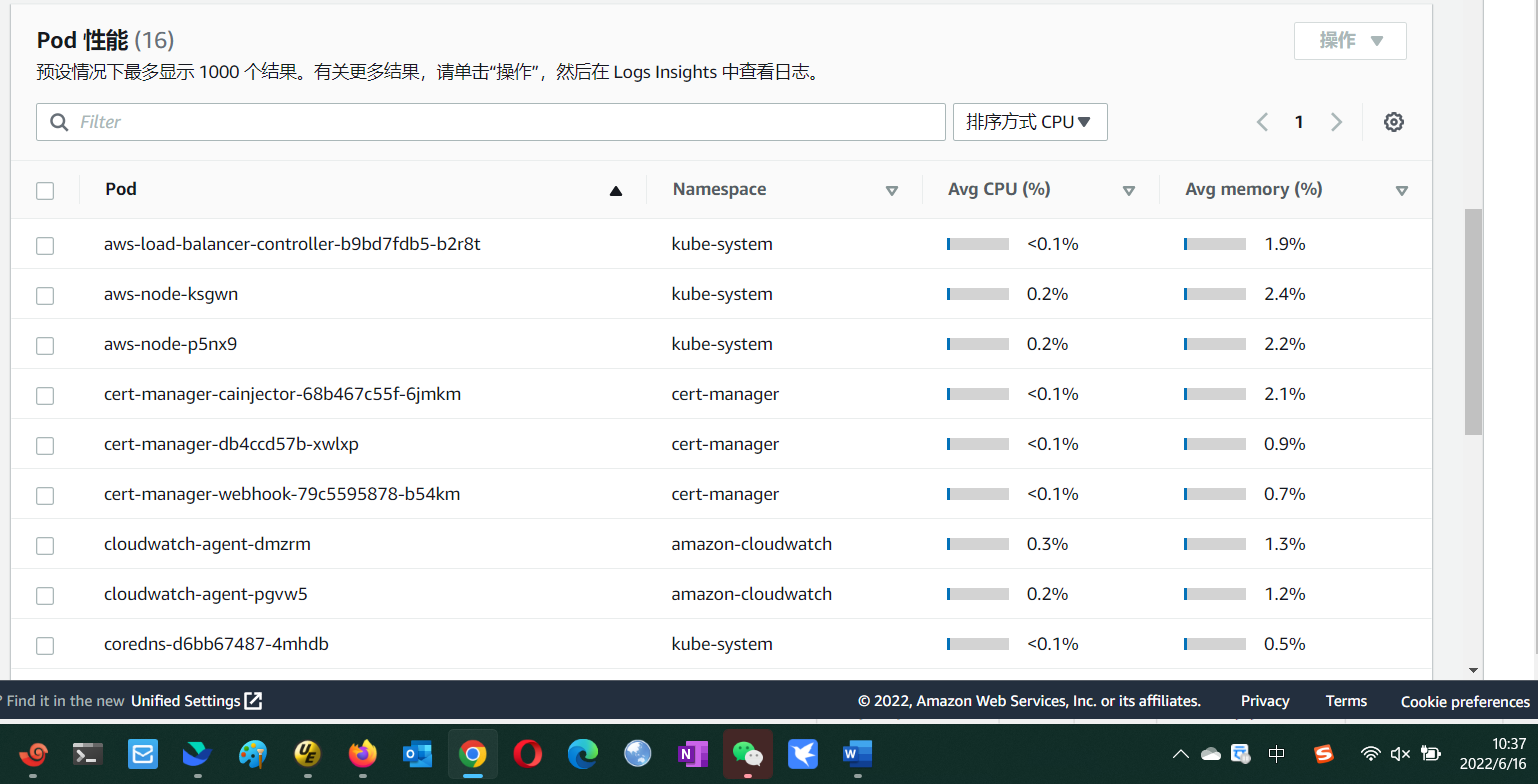Click the memory bar for coredns-d6bb67487-4mhdb

coord(1215,644)
